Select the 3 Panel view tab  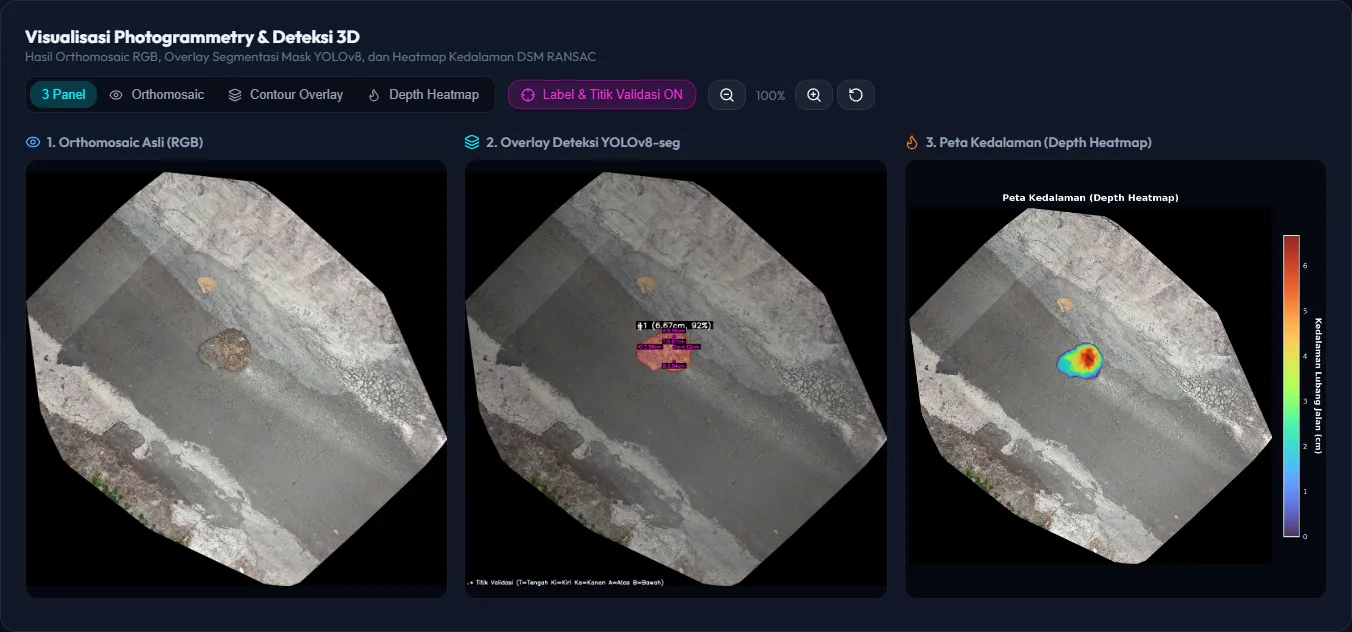tap(63, 95)
